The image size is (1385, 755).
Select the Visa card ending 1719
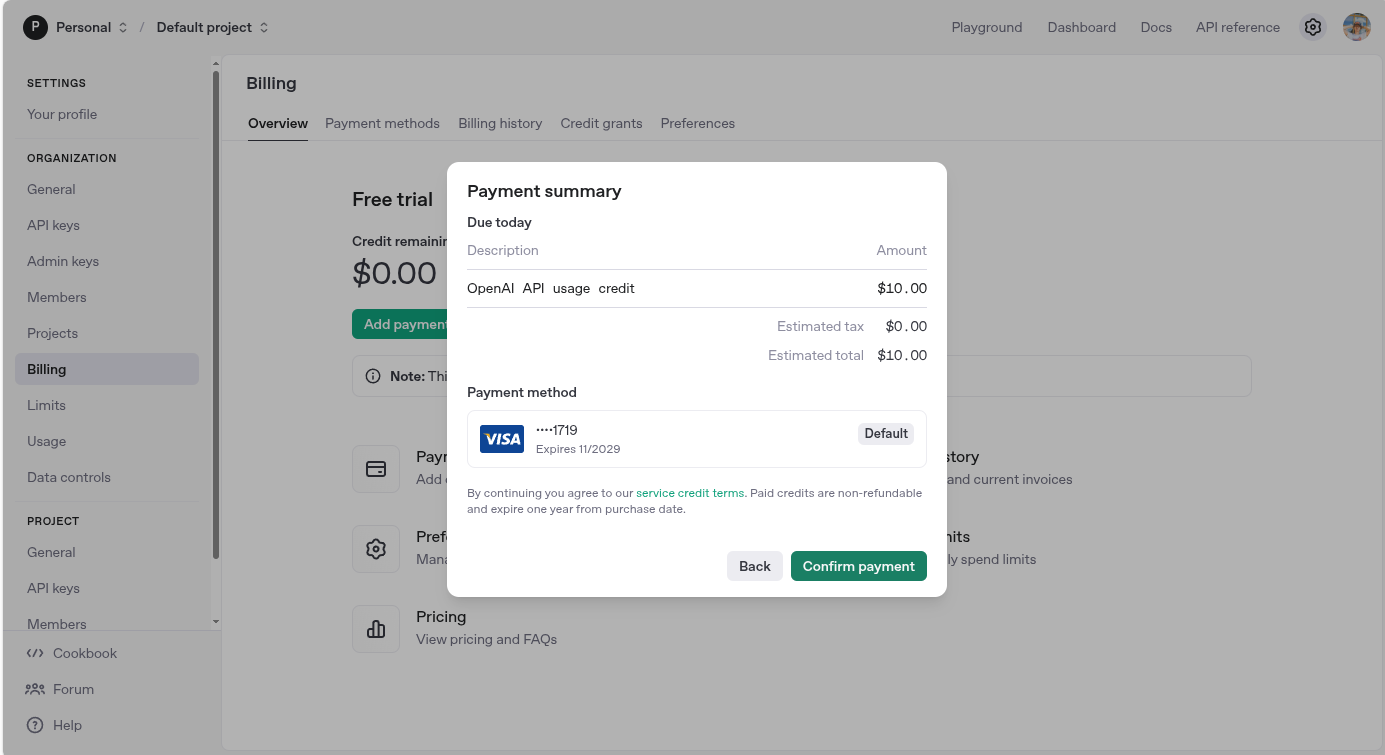[x=697, y=439]
